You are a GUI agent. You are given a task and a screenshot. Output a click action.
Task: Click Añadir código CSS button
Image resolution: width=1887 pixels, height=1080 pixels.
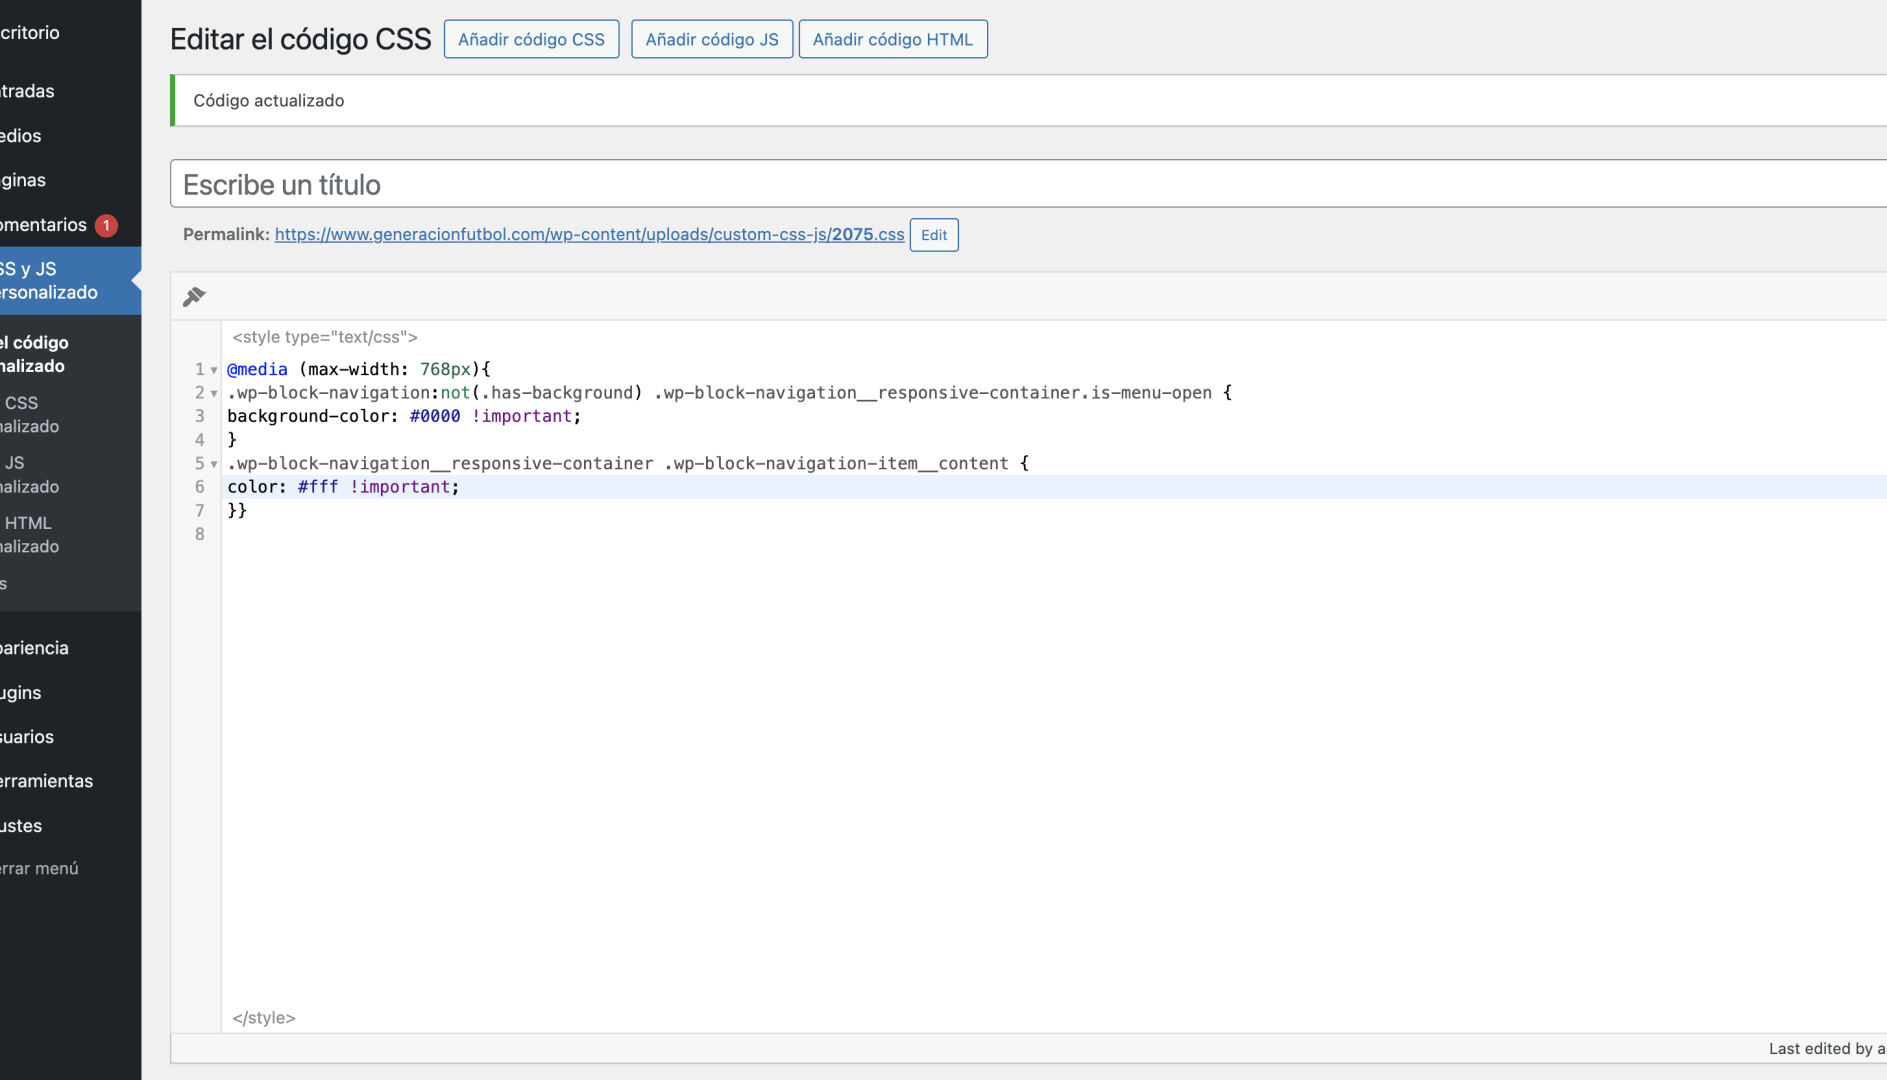click(531, 39)
